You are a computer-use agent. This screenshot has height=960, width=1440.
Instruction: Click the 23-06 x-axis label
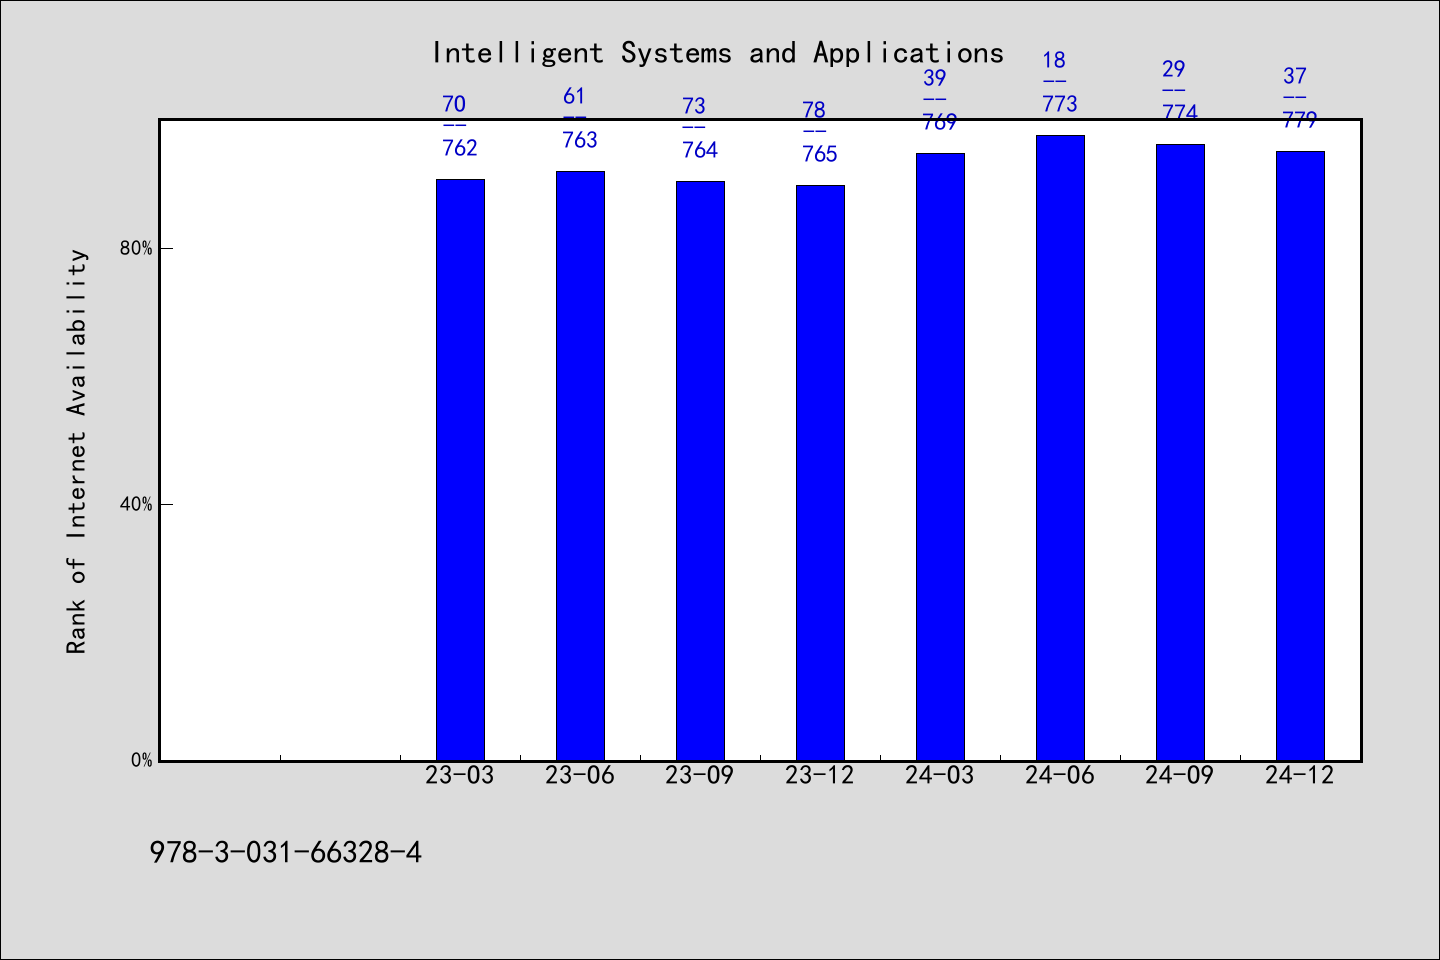pyautogui.click(x=580, y=775)
